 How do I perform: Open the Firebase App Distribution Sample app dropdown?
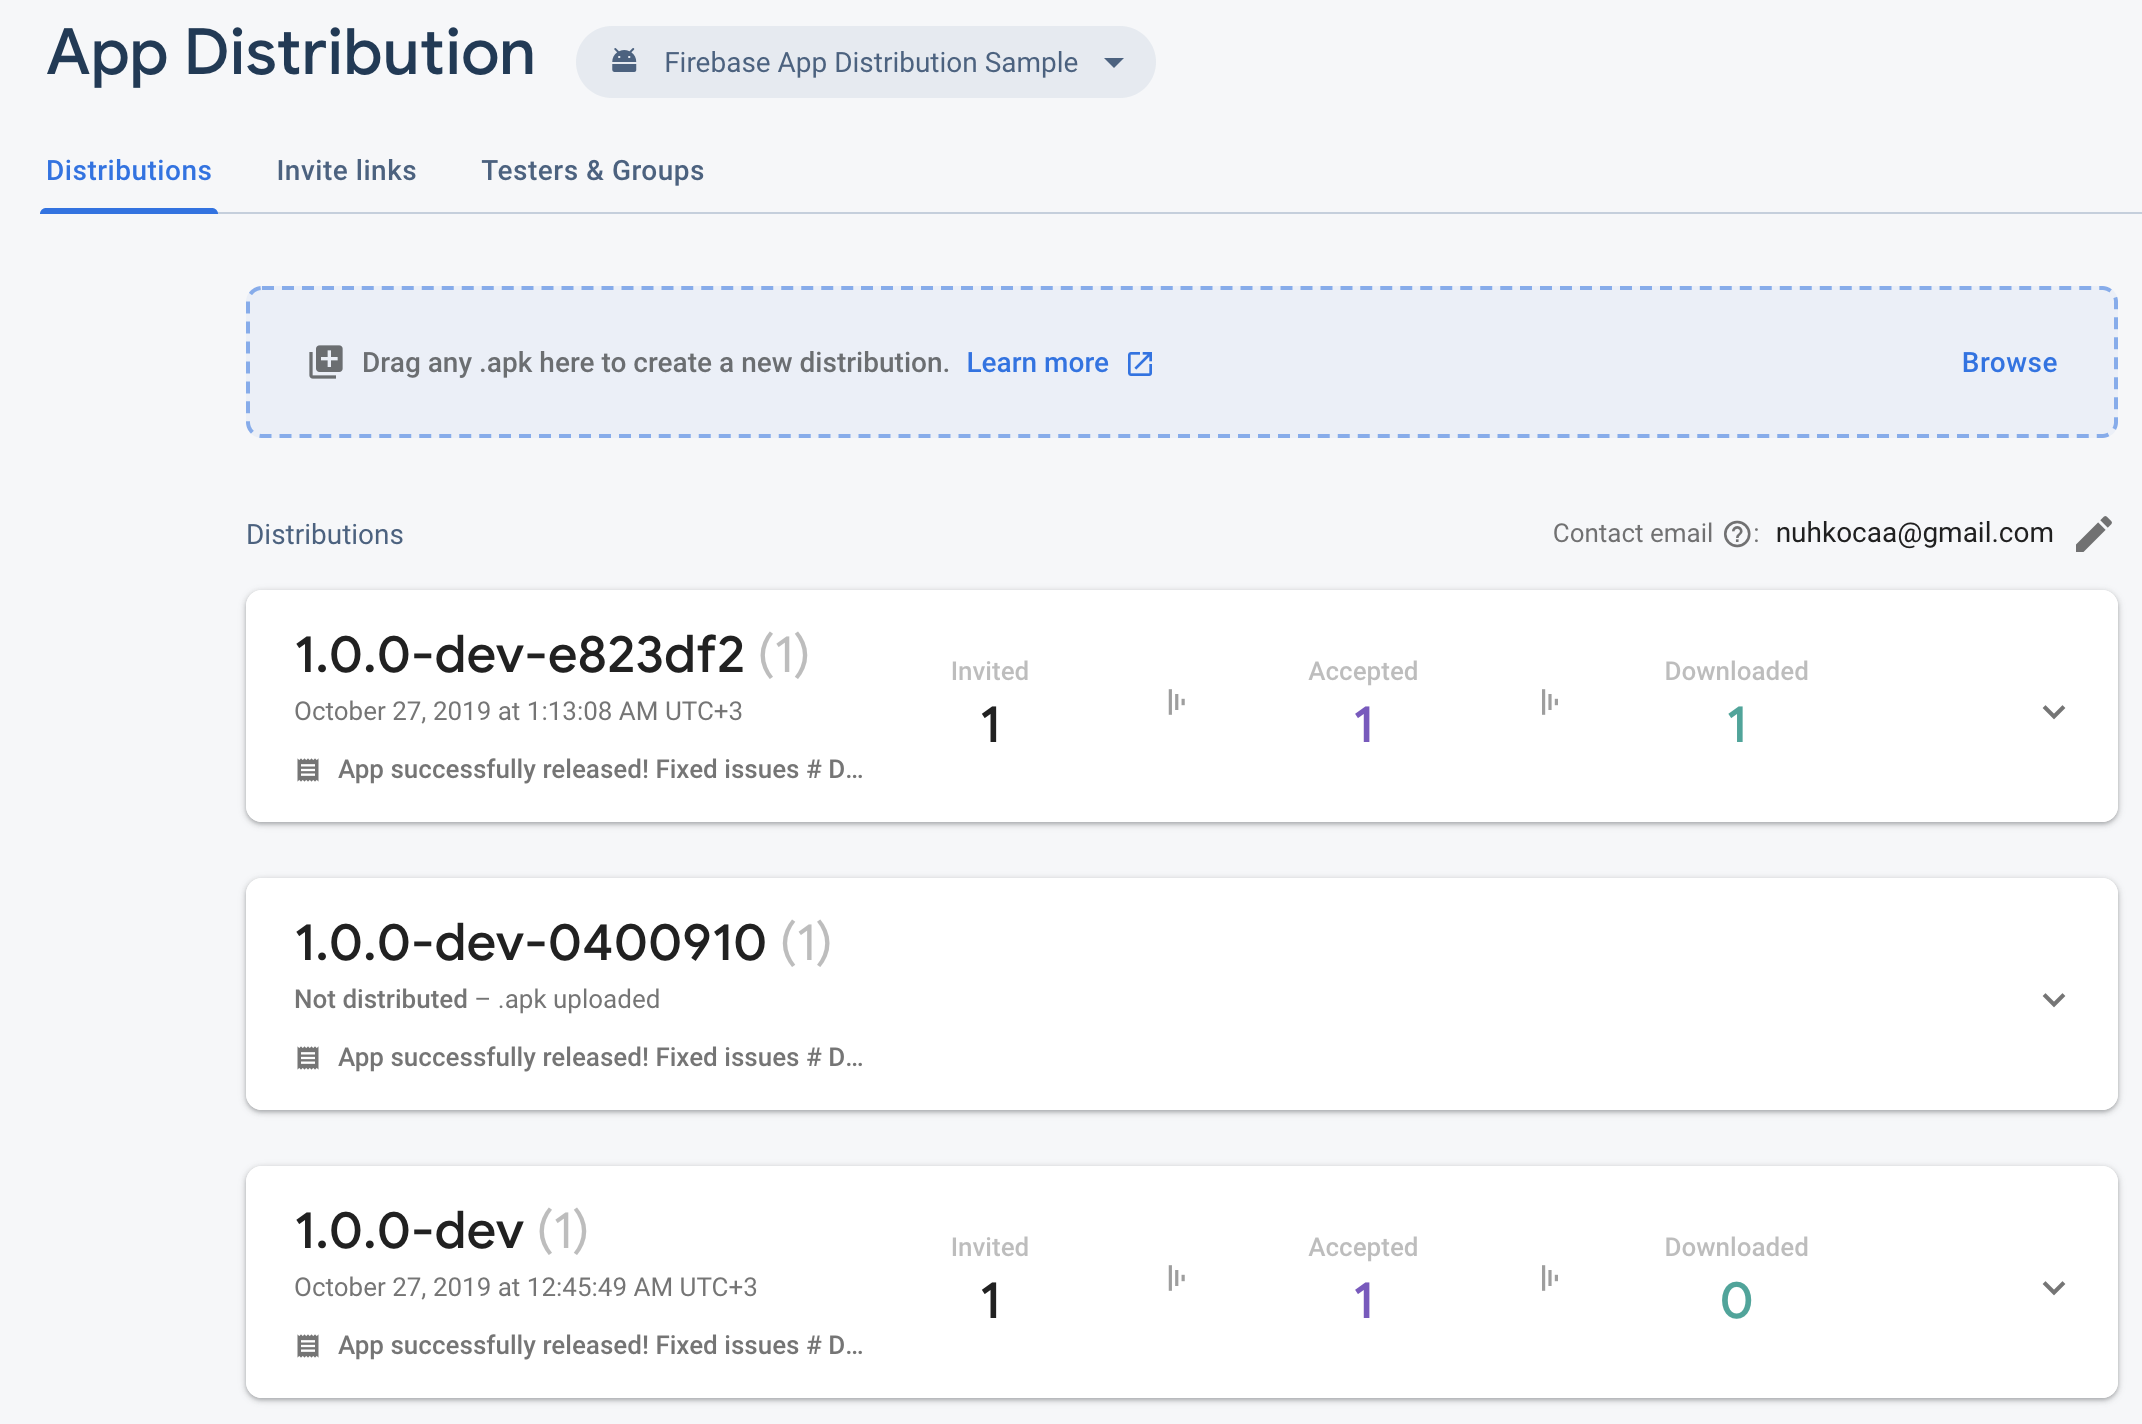click(x=1114, y=62)
